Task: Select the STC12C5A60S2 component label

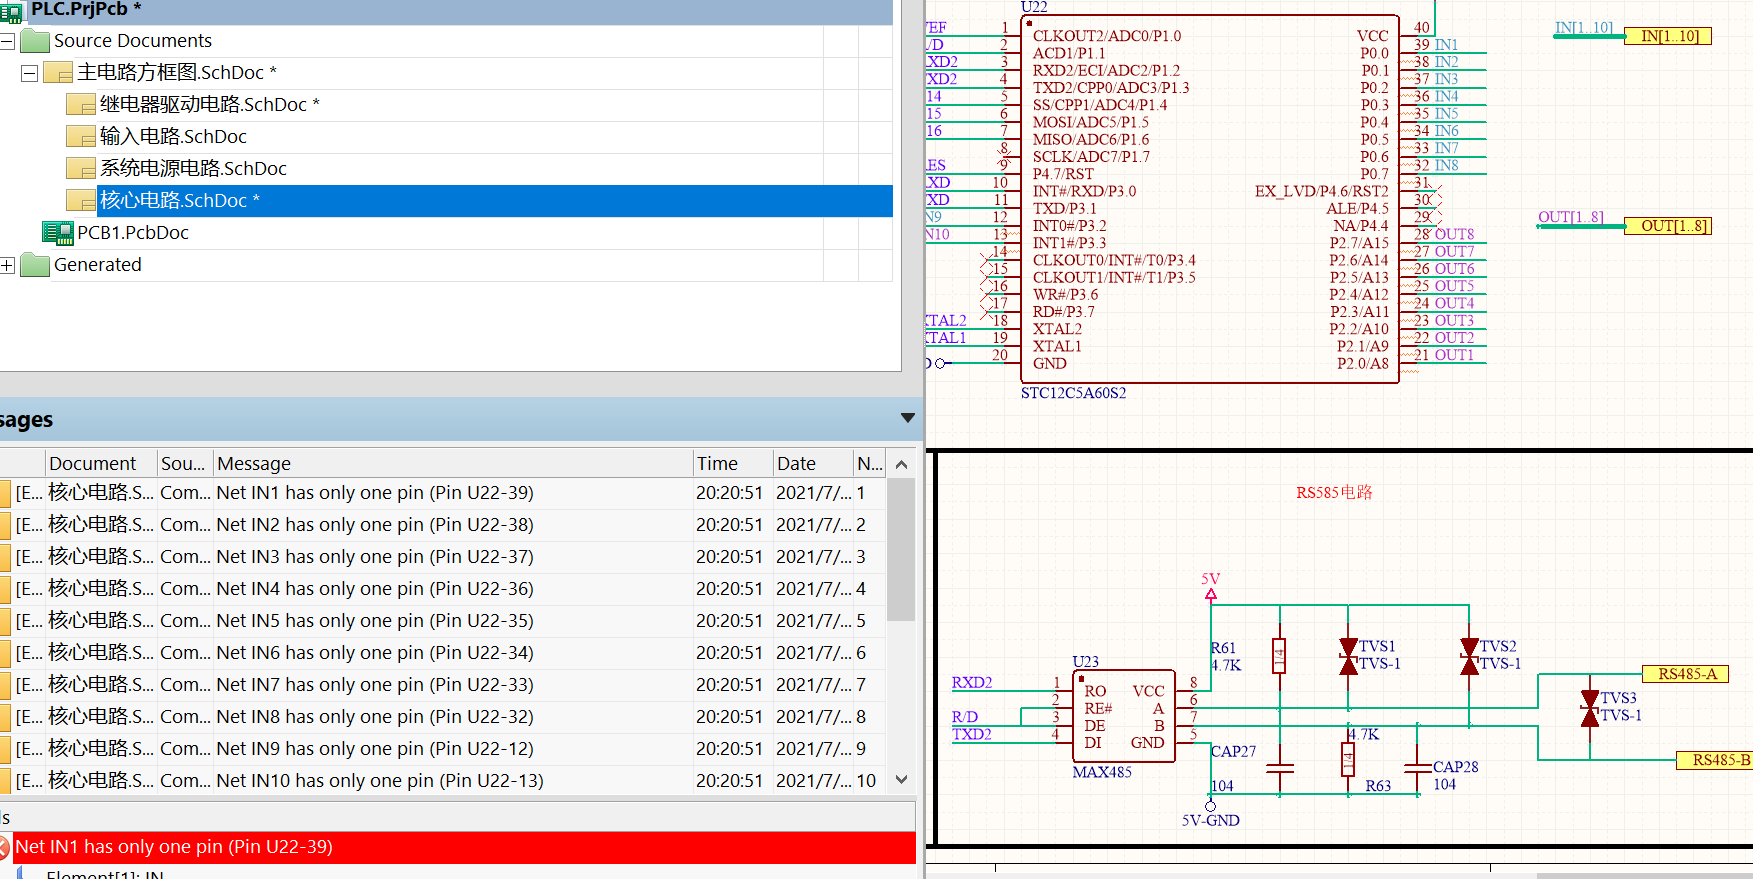Action: tap(1073, 393)
